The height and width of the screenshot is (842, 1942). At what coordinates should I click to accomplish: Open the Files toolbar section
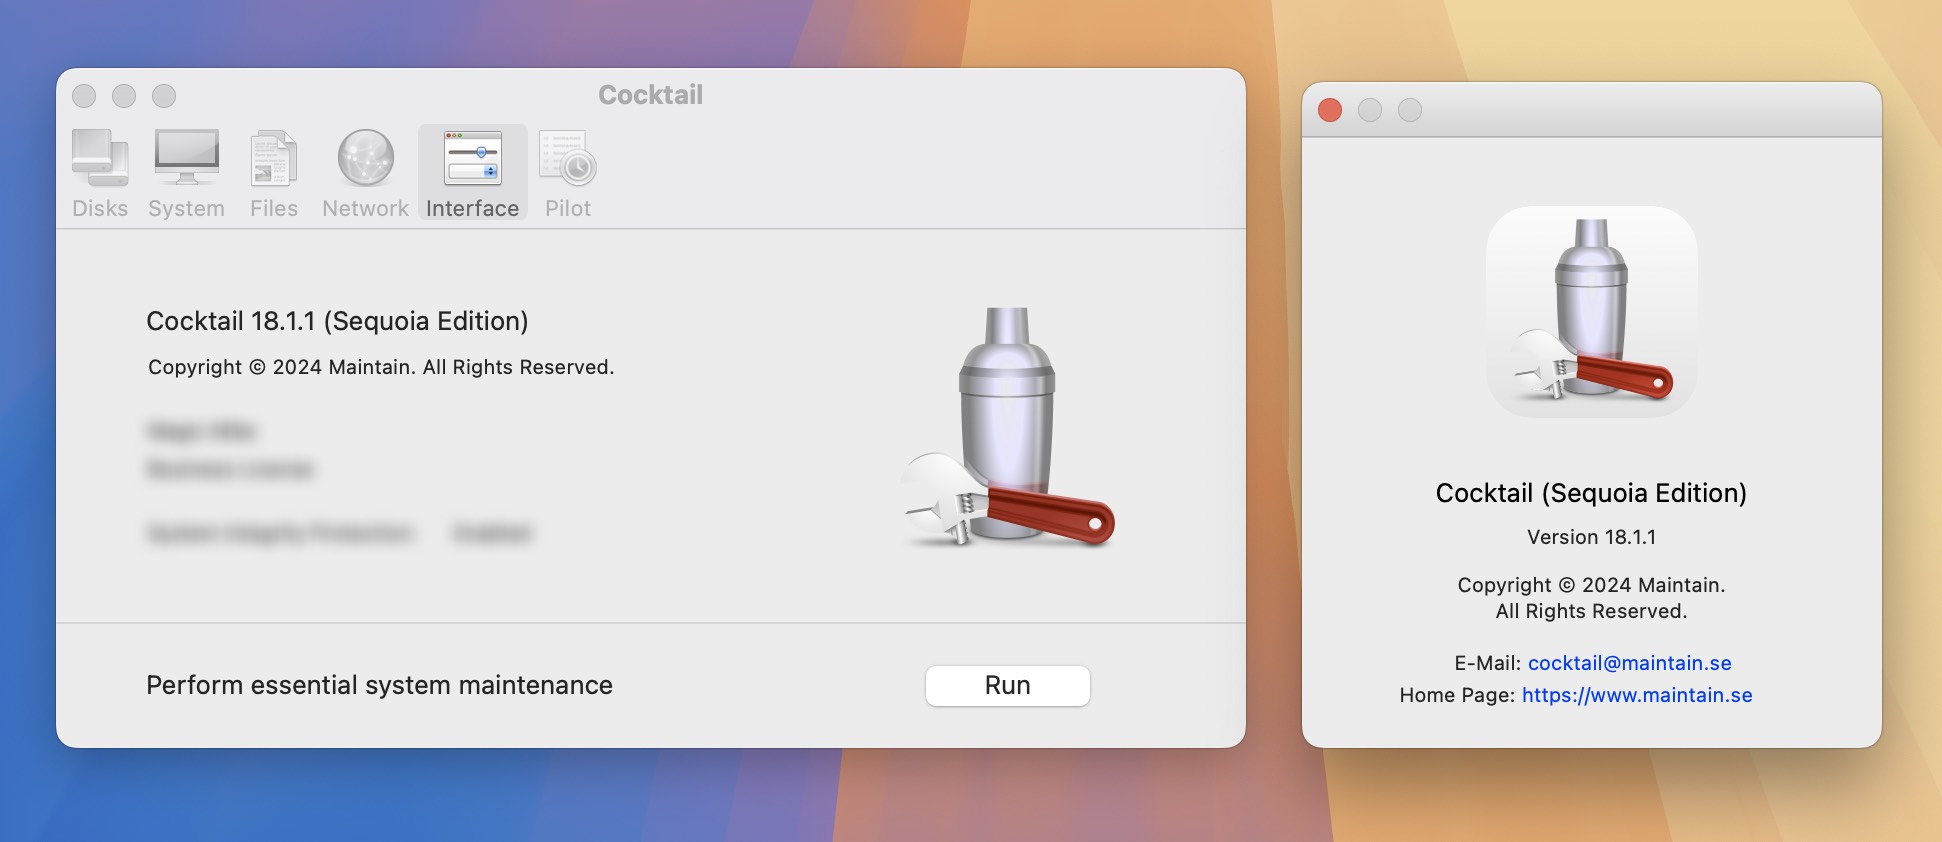coord(274,174)
